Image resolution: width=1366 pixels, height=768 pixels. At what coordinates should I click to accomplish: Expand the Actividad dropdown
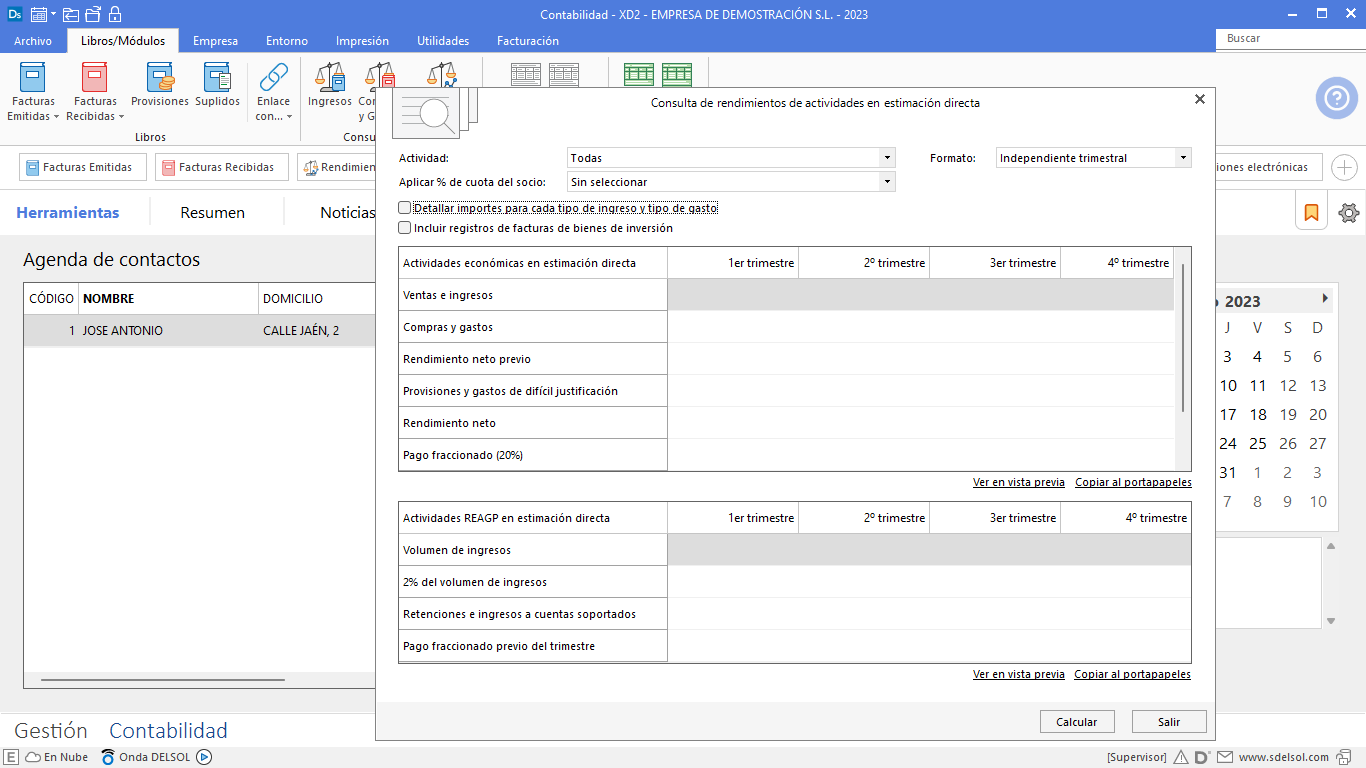pos(886,158)
